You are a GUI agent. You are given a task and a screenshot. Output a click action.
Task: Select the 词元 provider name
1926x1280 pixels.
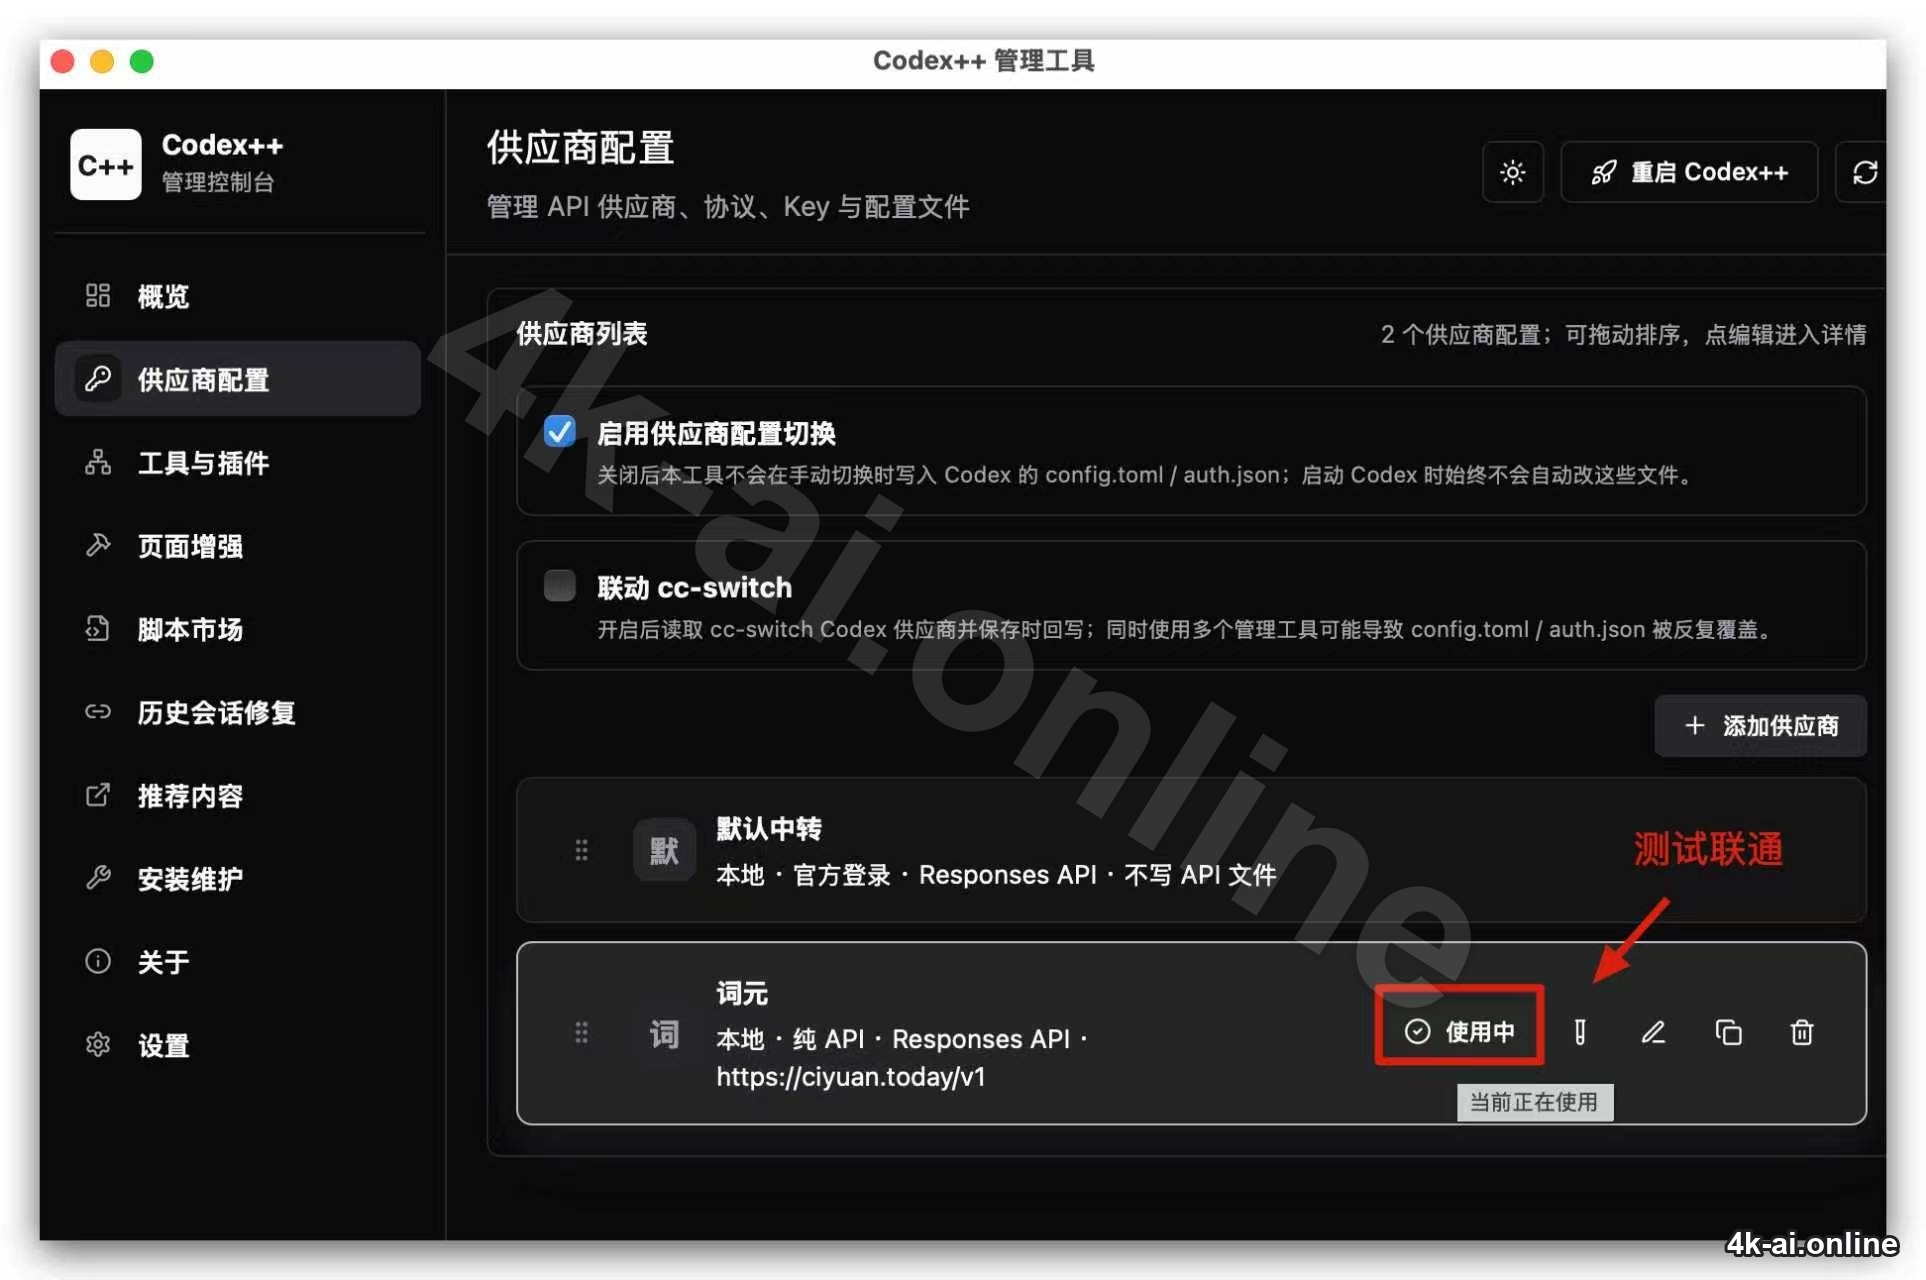click(x=742, y=993)
